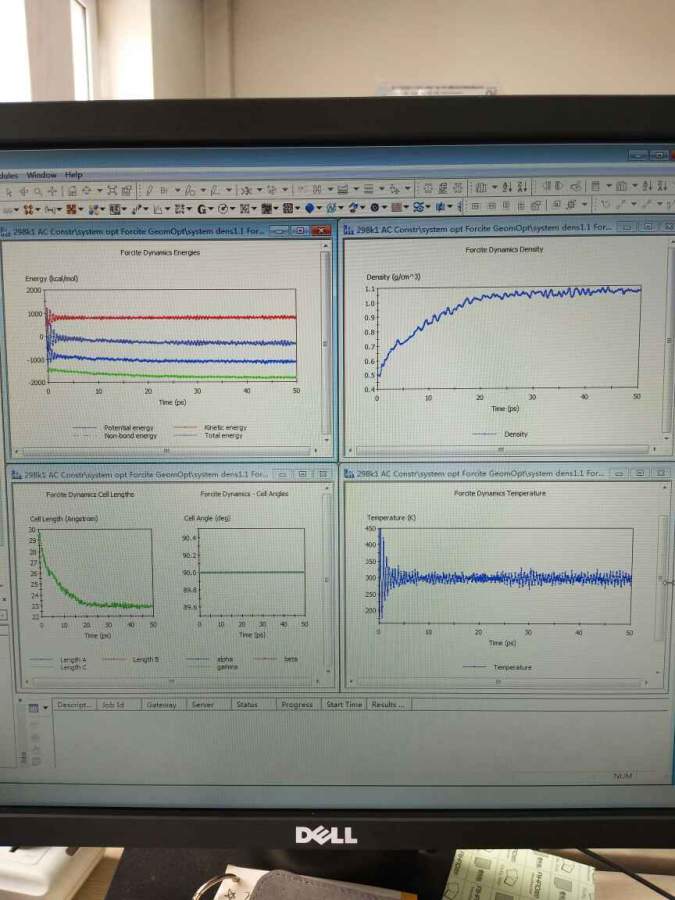
Task: Expand dropdown next to jobs table icon
Action: click(x=45, y=708)
